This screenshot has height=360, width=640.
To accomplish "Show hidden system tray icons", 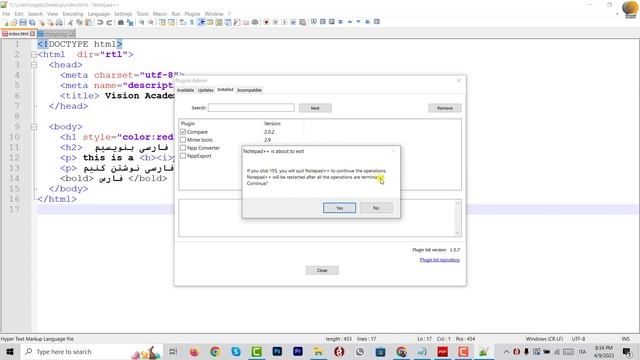I will [506, 351].
